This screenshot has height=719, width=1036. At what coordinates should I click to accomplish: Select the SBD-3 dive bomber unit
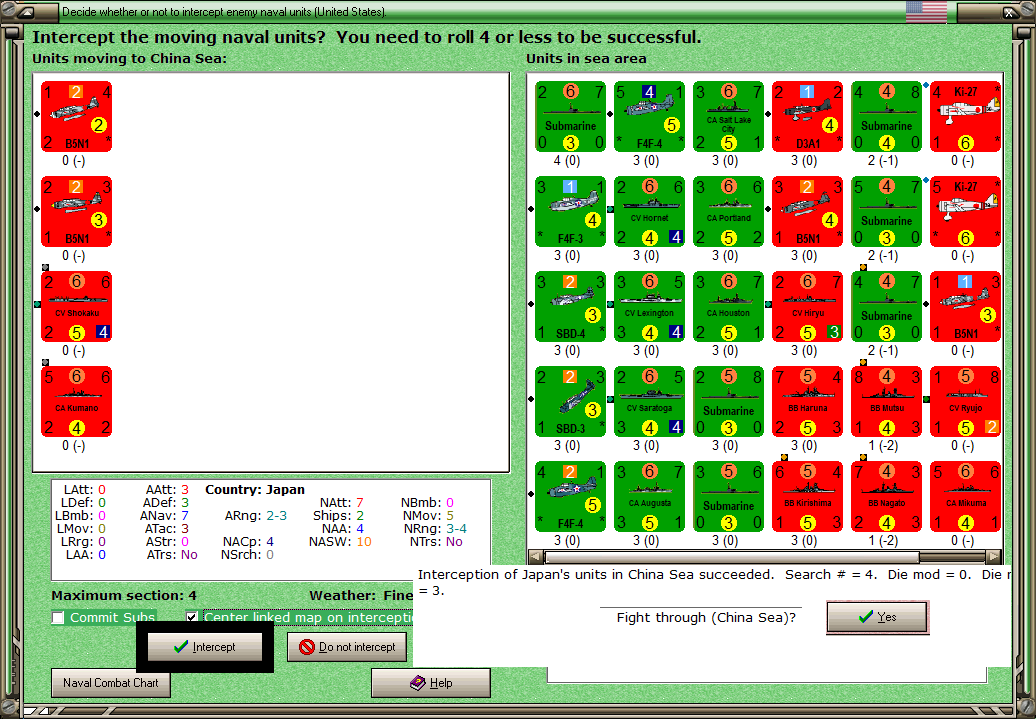(x=570, y=402)
